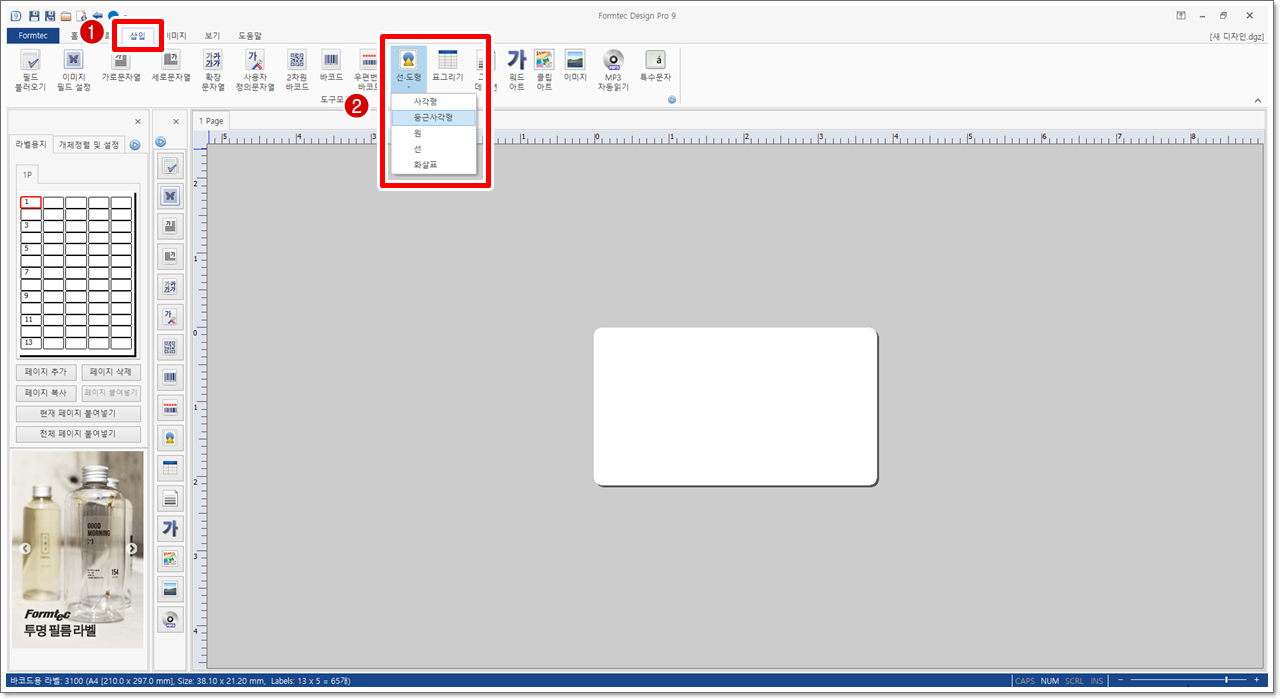Click blue arrow atop the vertical toolbar
This screenshot has height=699, width=1280.
(x=160, y=142)
